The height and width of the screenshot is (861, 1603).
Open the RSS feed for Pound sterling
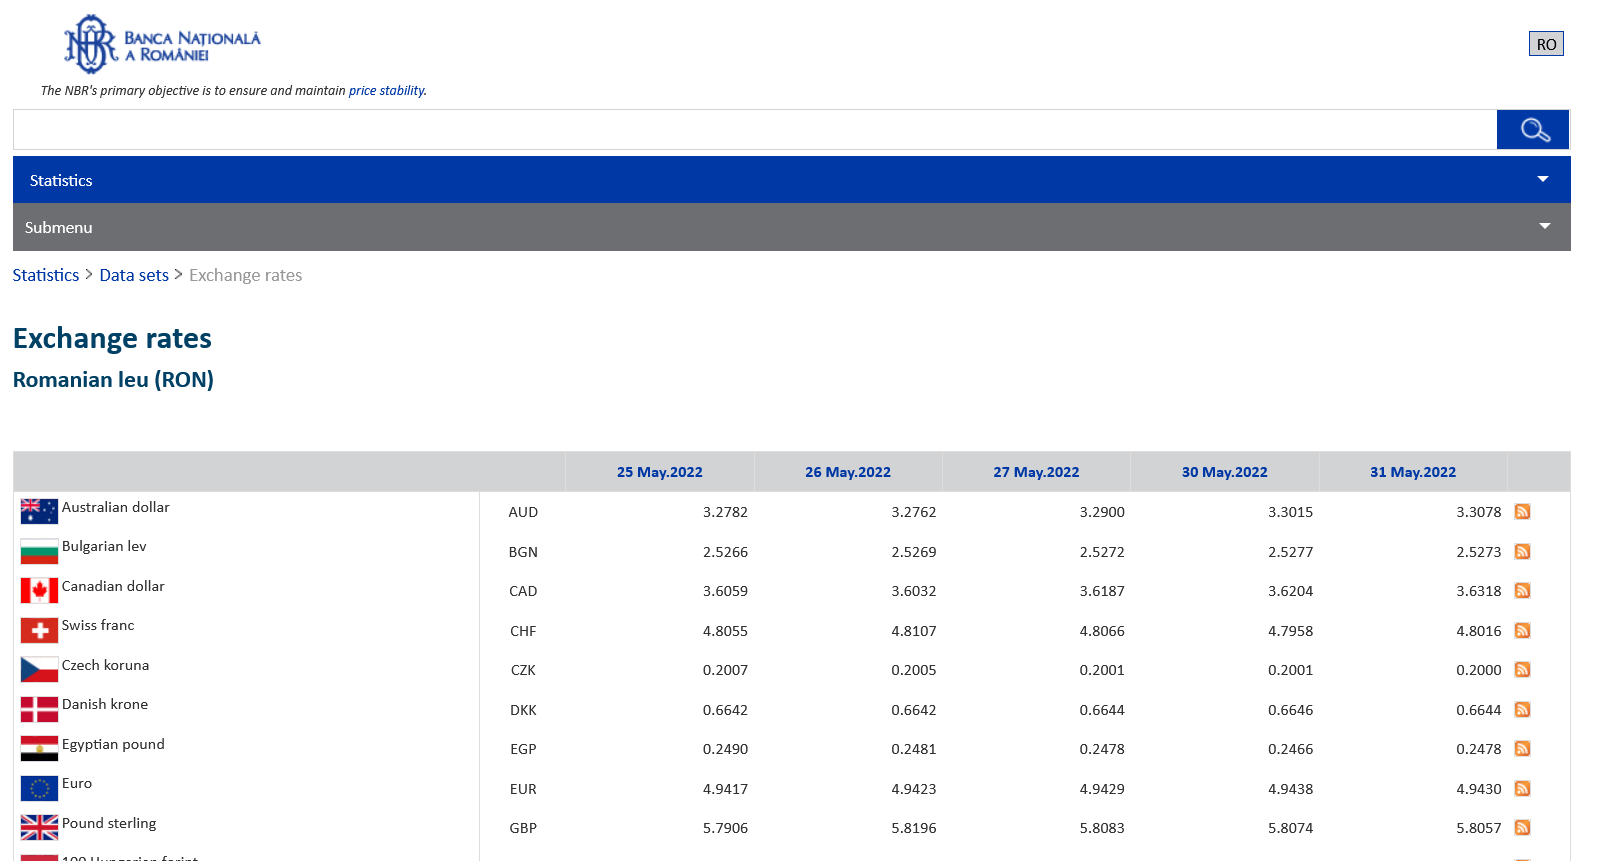coord(1522,828)
